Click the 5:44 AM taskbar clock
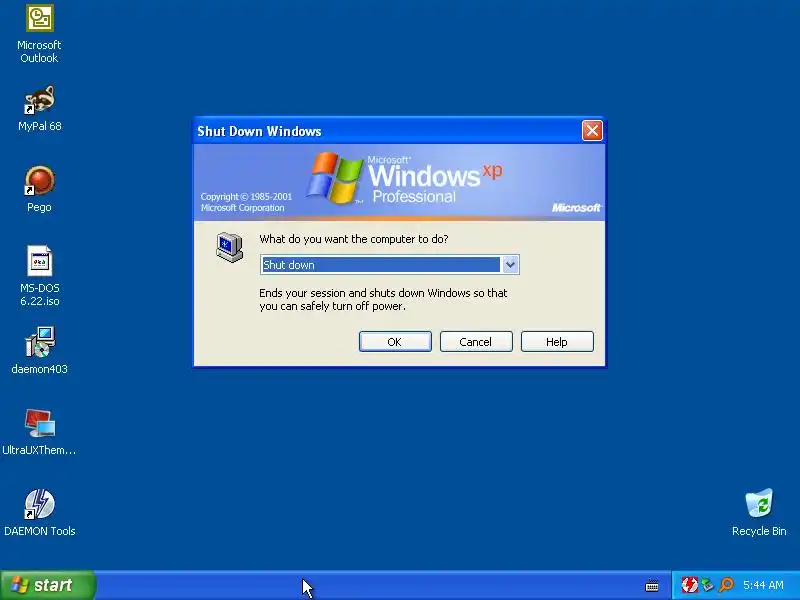Image resolution: width=800 pixels, height=600 pixels. click(763, 585)
